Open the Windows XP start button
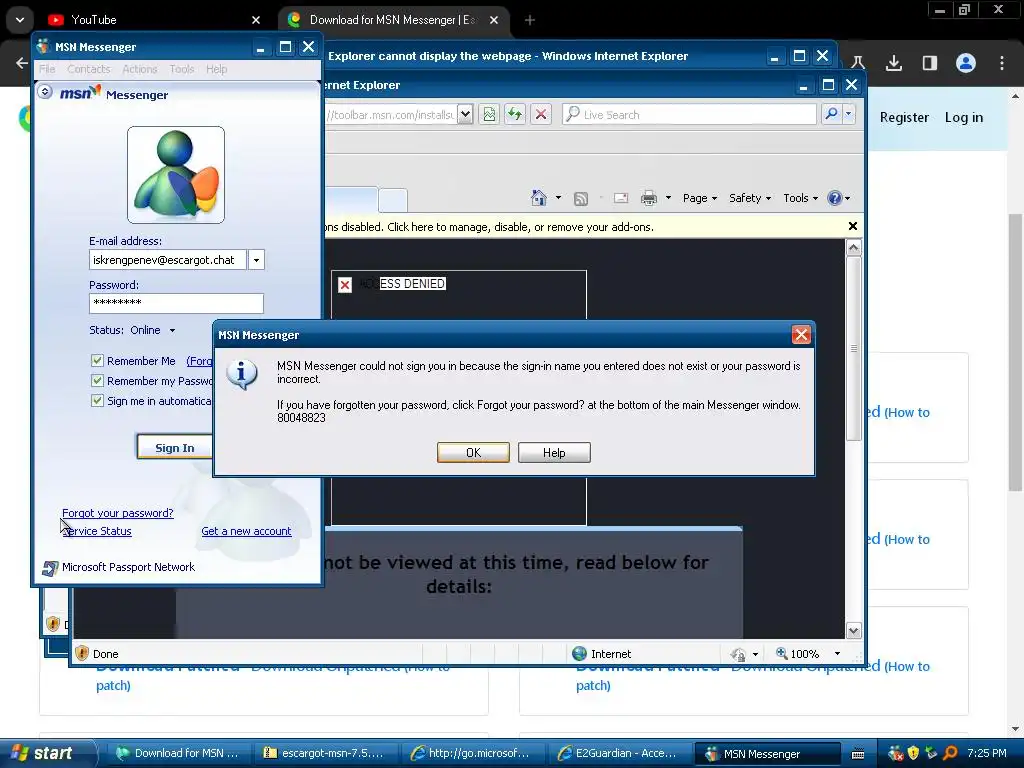Image resolution: width=1024 pixels, height=768 pixels. tap(43, 753)
